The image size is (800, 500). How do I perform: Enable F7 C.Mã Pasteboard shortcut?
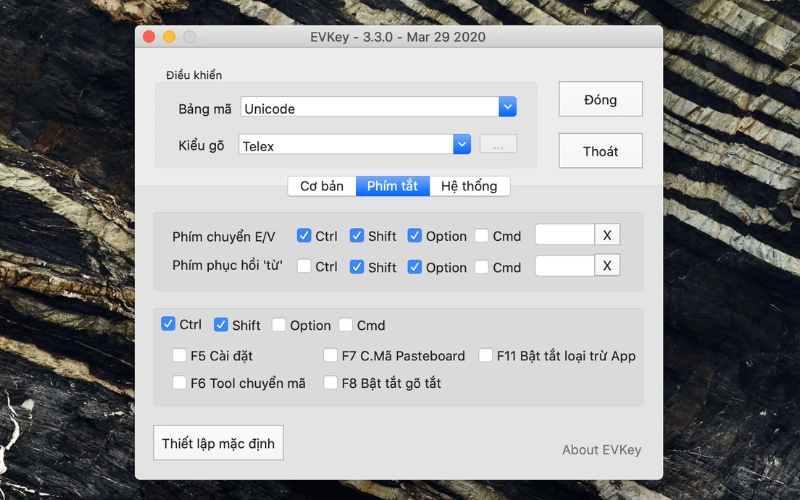(331, 355)
